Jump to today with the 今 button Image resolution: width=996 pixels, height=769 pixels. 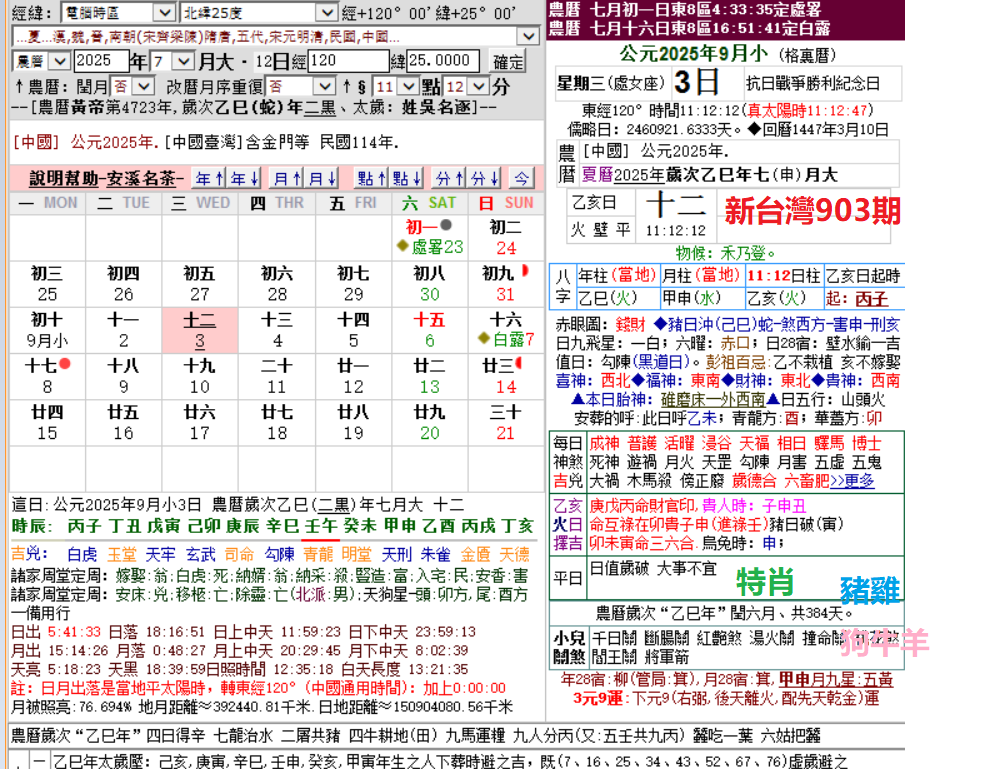click(521, 179)
